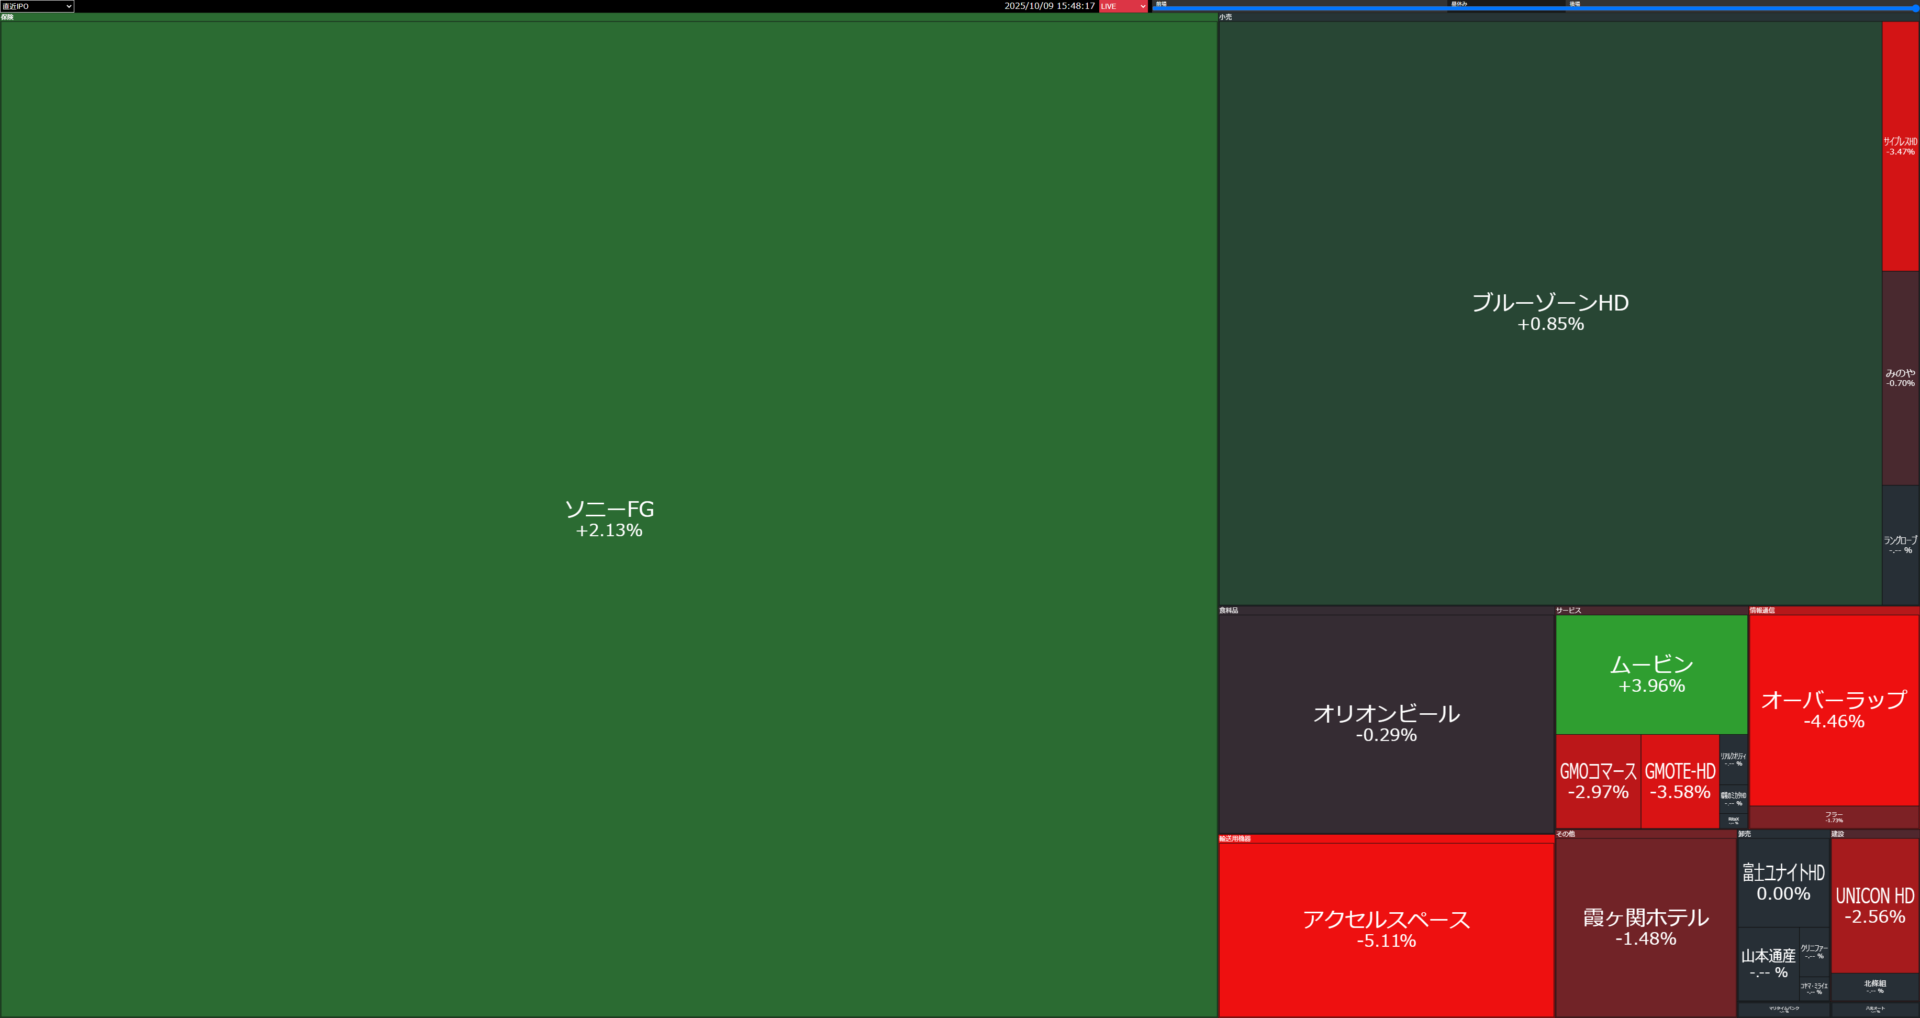Select the ソニーFG treemap tile
This screenshot has height=1018, width=1920.
608,518
